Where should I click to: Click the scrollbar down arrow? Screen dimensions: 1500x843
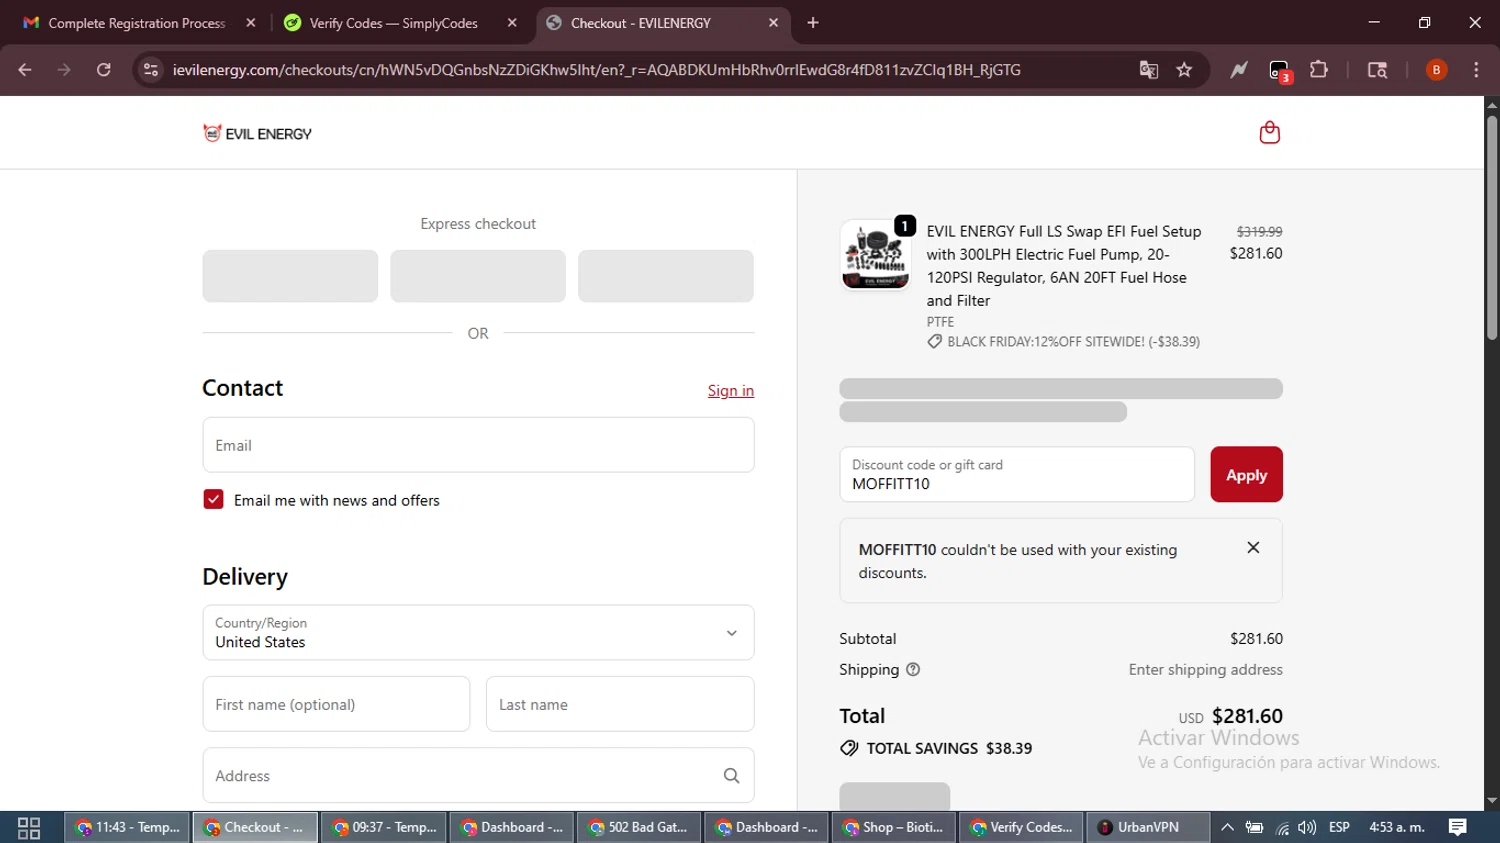[1491, 801]
